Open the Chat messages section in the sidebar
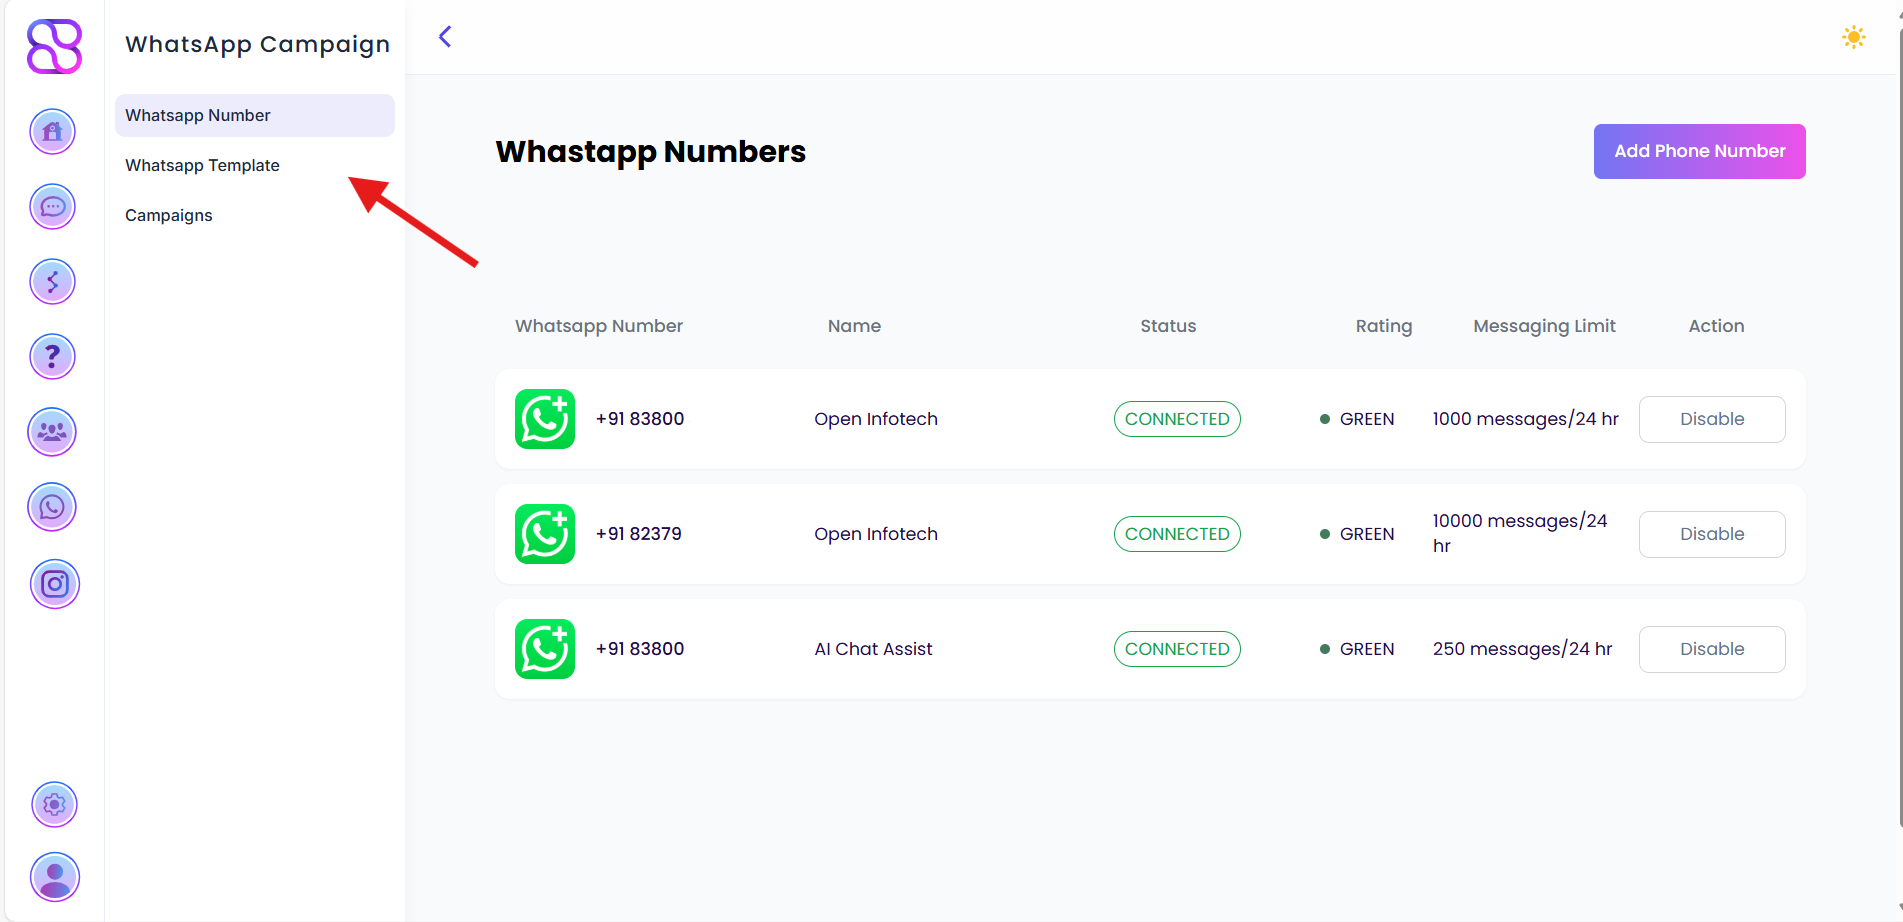 (52, 207)
